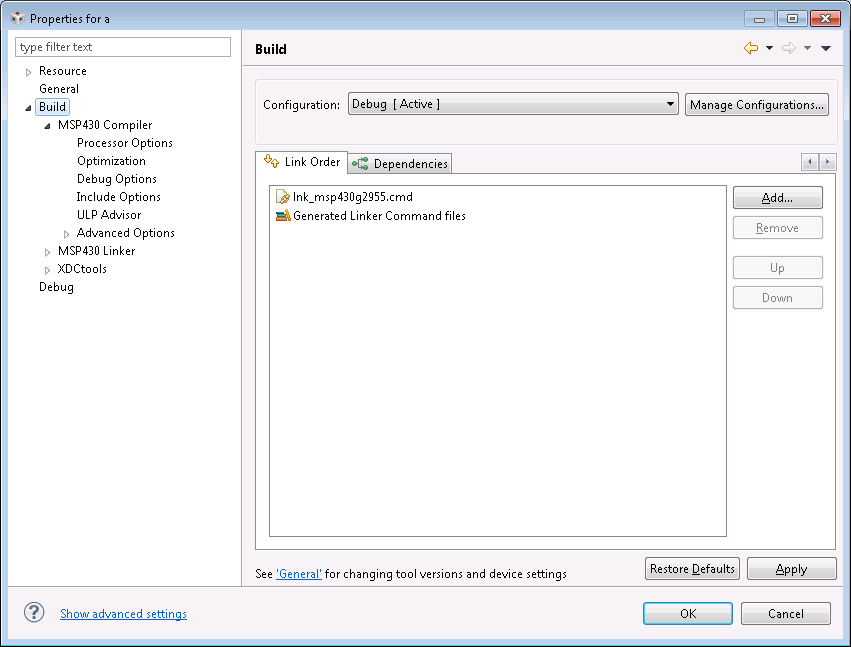Click the Manage Configurations button

pos(757,104)
